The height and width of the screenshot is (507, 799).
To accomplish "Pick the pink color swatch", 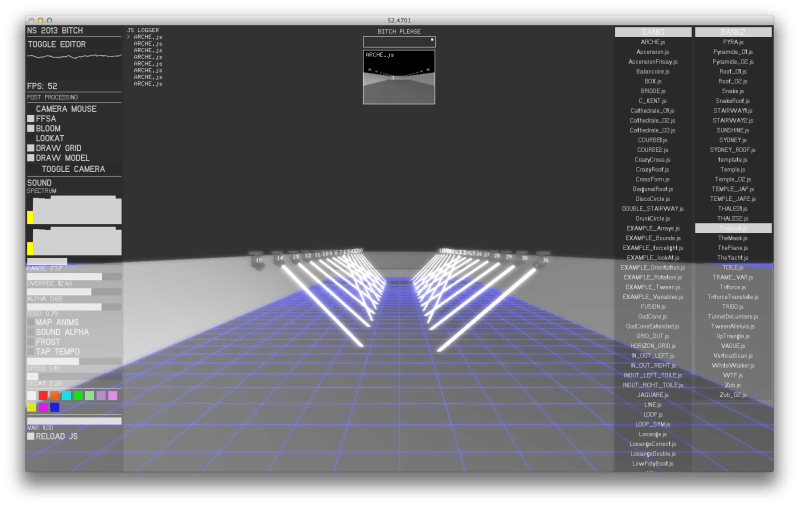I will [113, 395].
